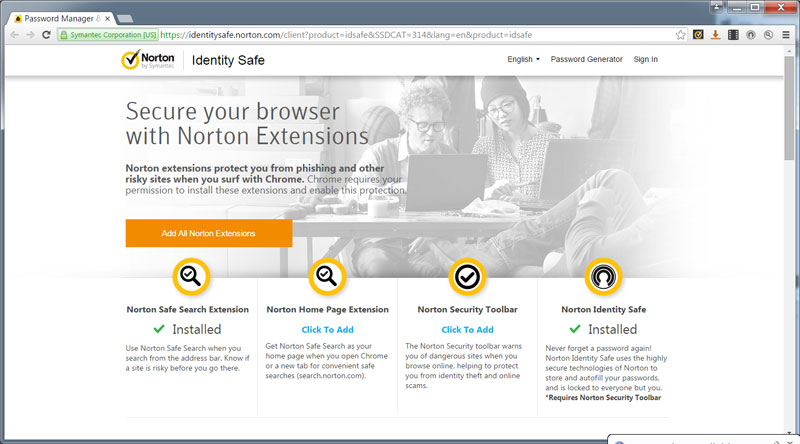Click To Add the Norton Security Toolbar
This screenshot has width=800, height=444.
coord(467,330)
